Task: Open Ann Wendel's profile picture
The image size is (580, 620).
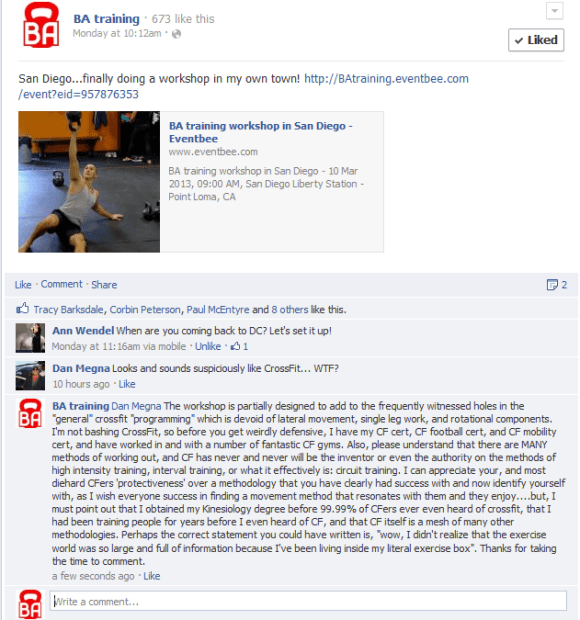Action: [30, 338]
